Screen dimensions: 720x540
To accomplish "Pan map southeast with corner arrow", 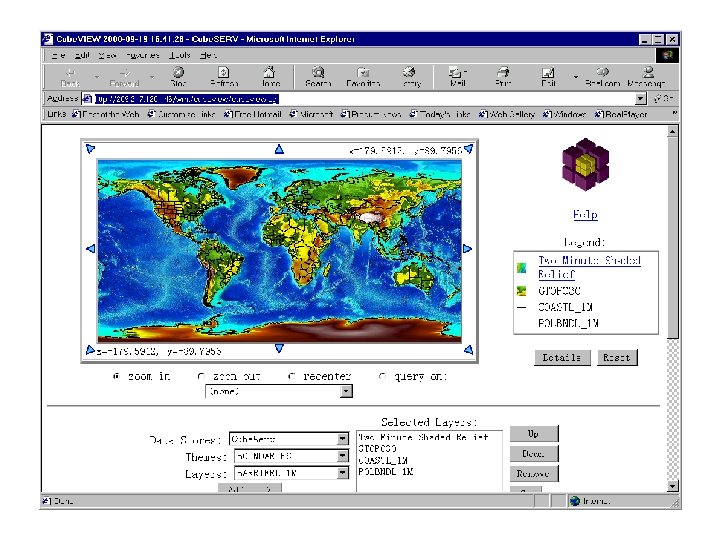I will coord(468,350).
